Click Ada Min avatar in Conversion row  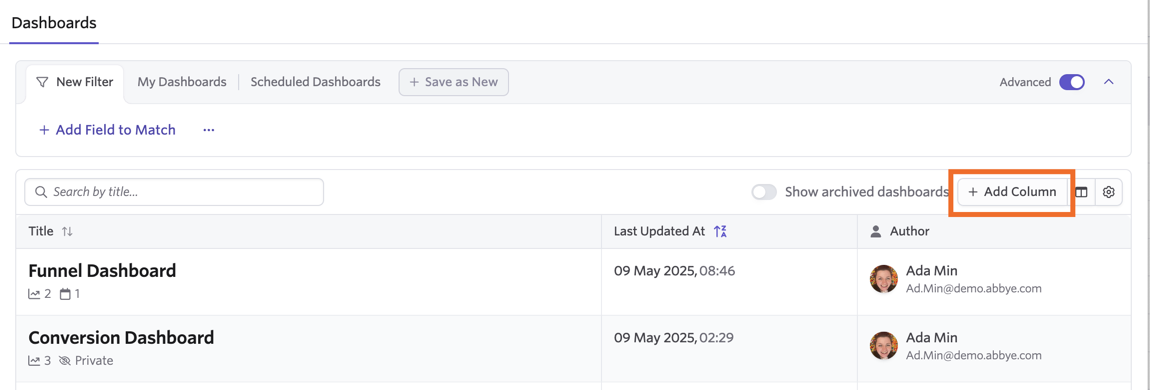point(885,345)
